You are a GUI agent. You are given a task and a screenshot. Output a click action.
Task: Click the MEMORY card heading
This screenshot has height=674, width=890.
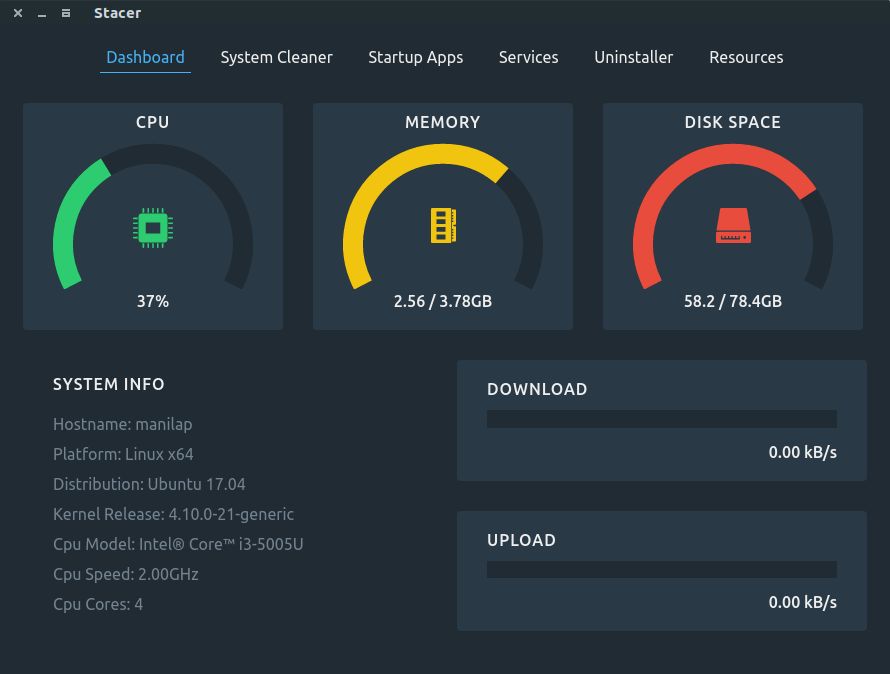click(x=443, y=122)
